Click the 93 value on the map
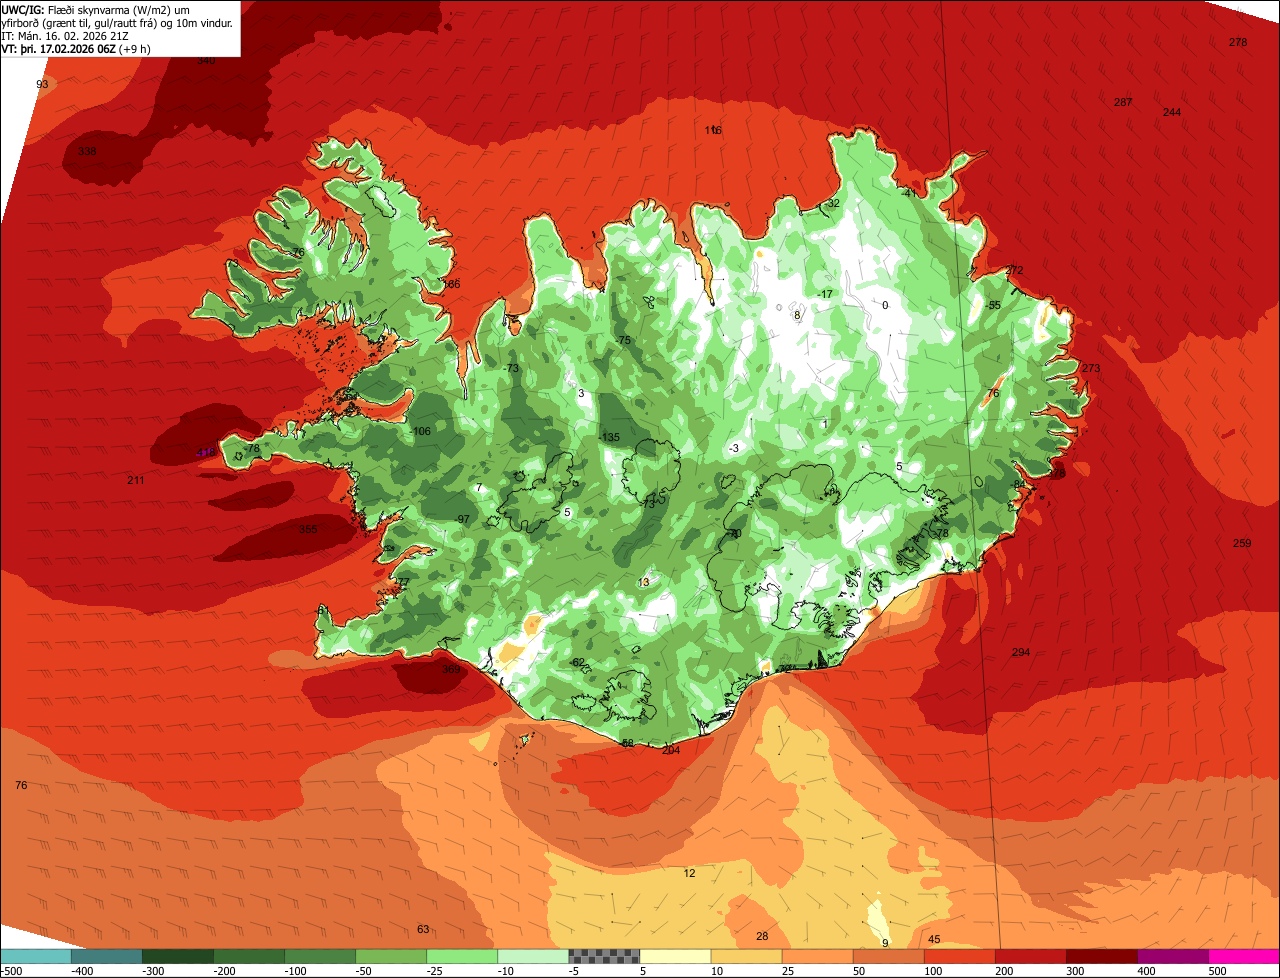Screen dimensions: 1280x978 42,84
